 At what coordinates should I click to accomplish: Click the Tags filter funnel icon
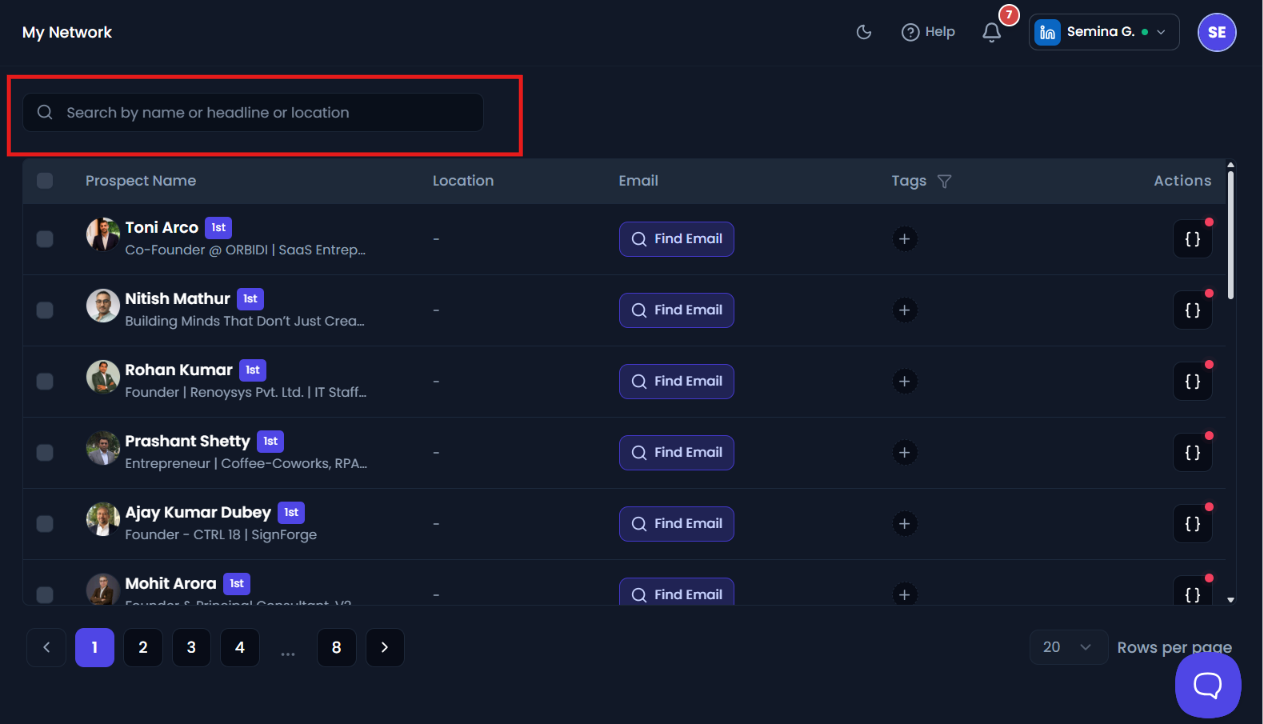click(x=944, y=181)
